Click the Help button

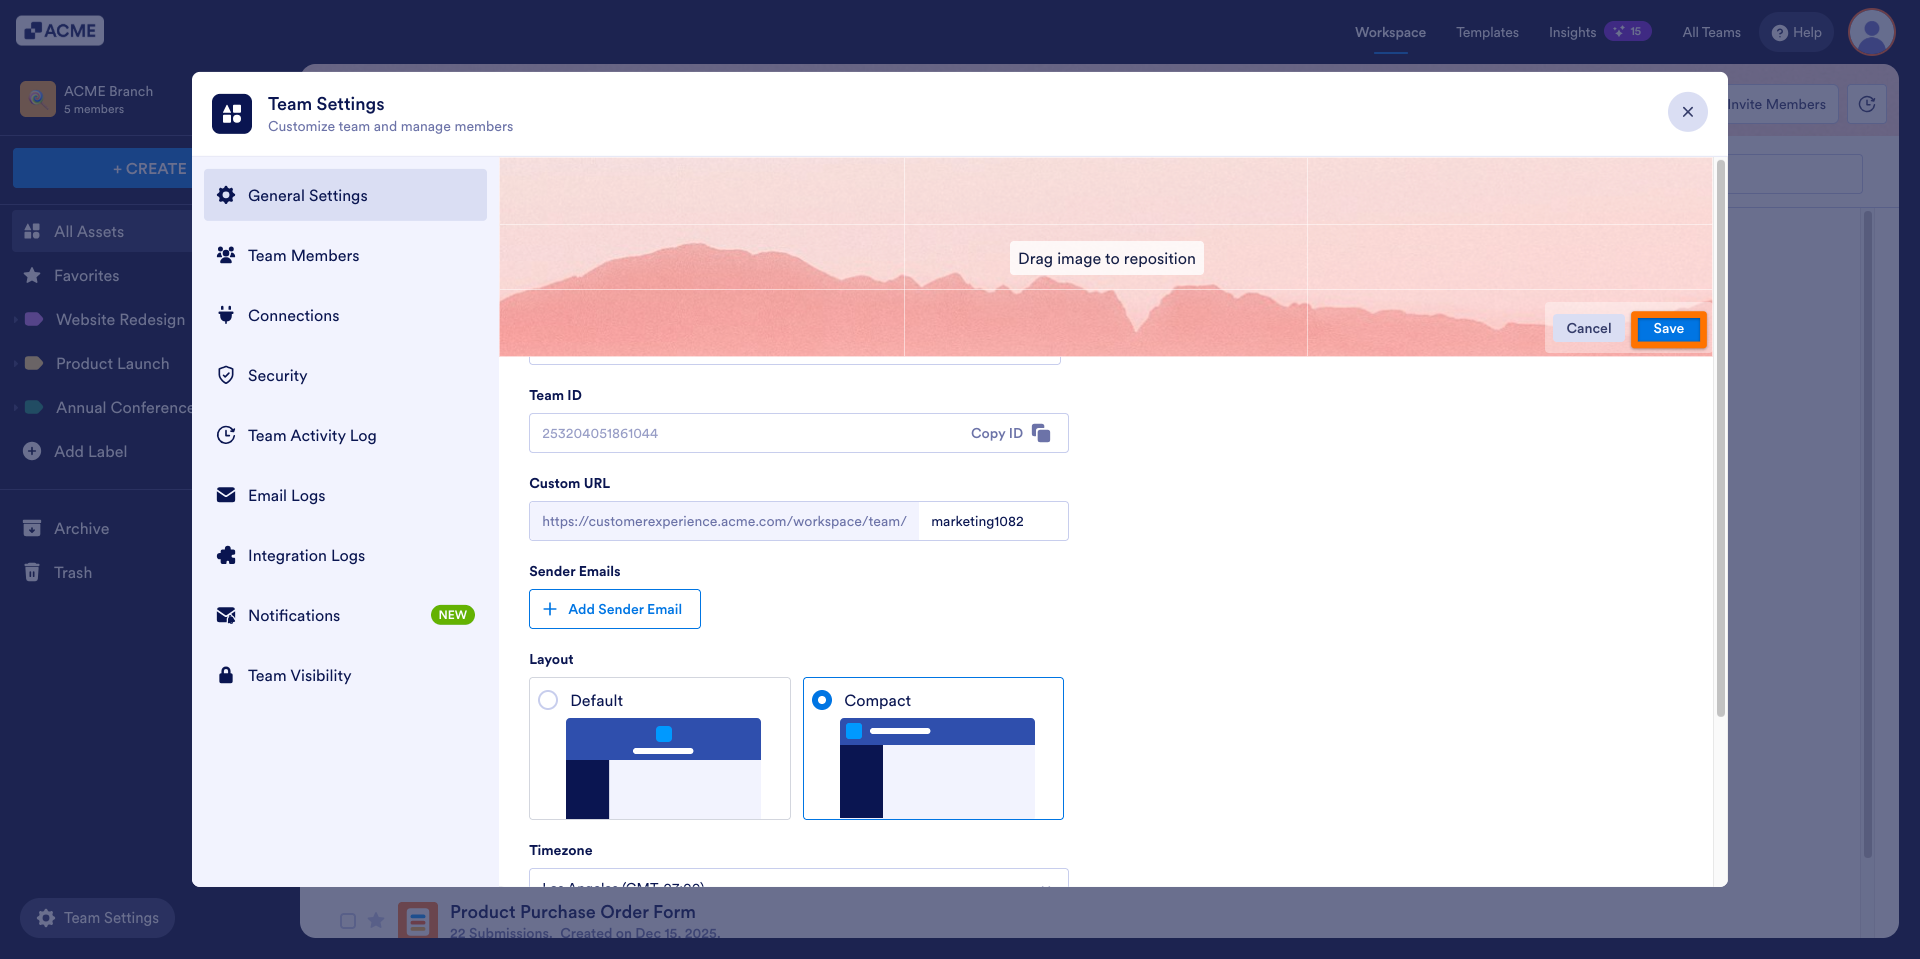click(x=1796, y=32)
